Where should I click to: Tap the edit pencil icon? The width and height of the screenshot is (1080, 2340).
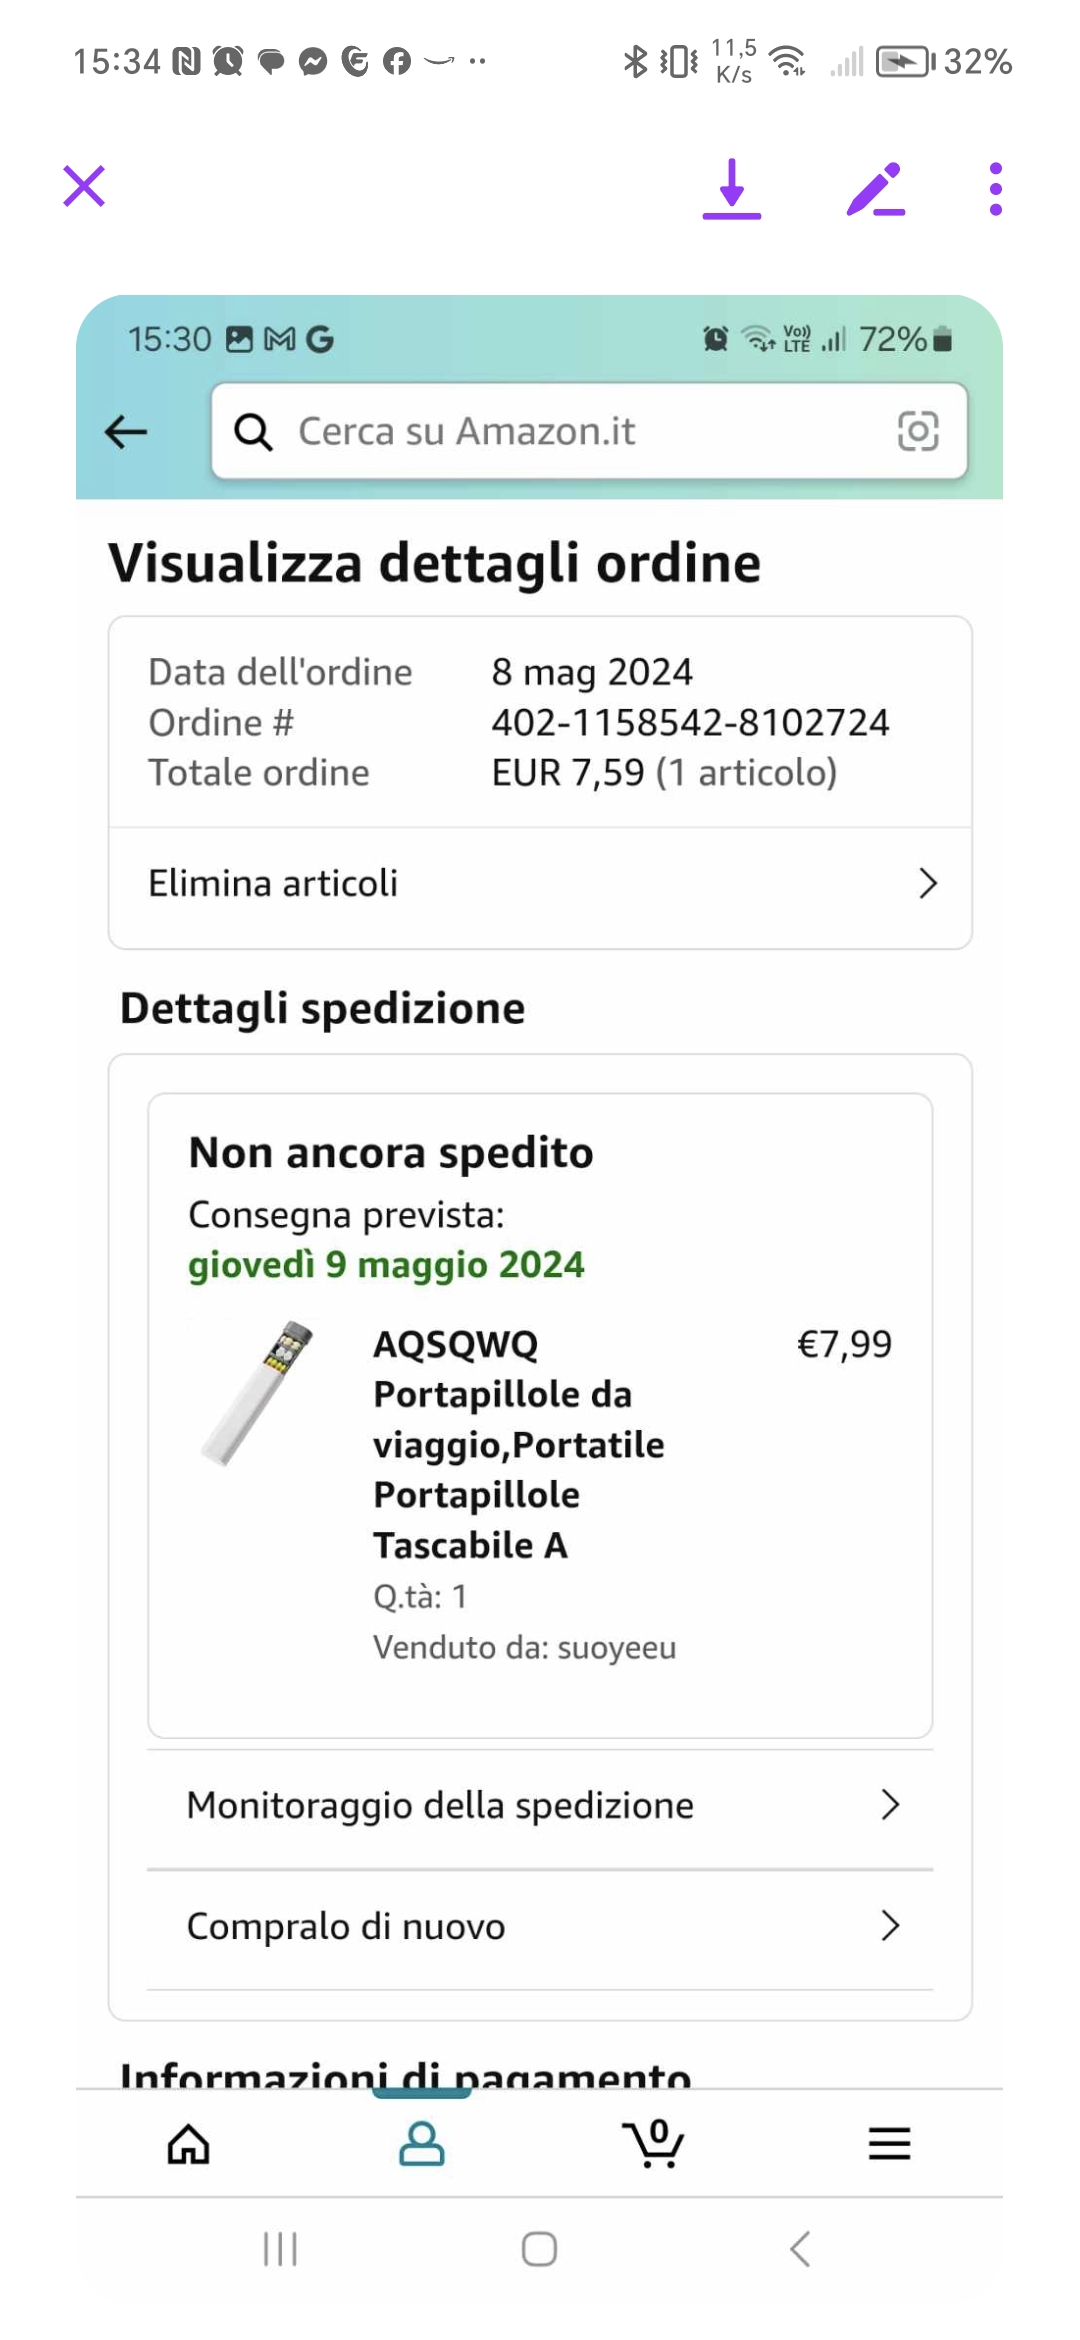pyautogui.click(x=875, y=189)
